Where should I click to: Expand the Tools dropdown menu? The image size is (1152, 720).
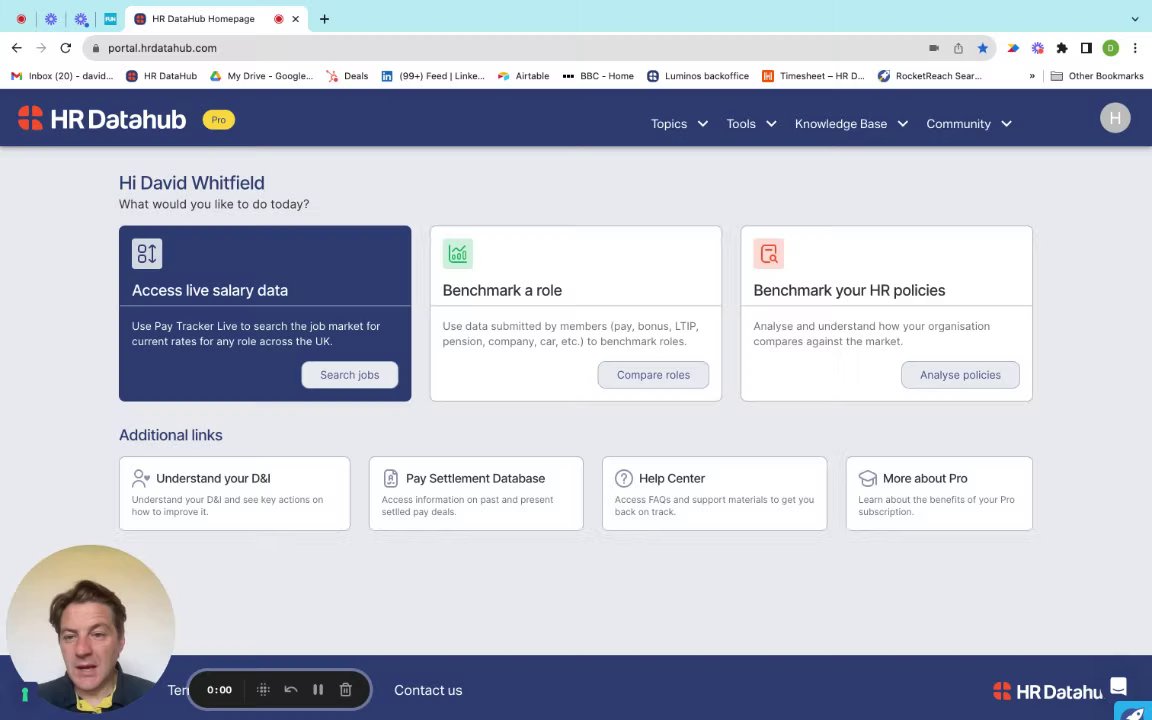[x=751, y=123]
